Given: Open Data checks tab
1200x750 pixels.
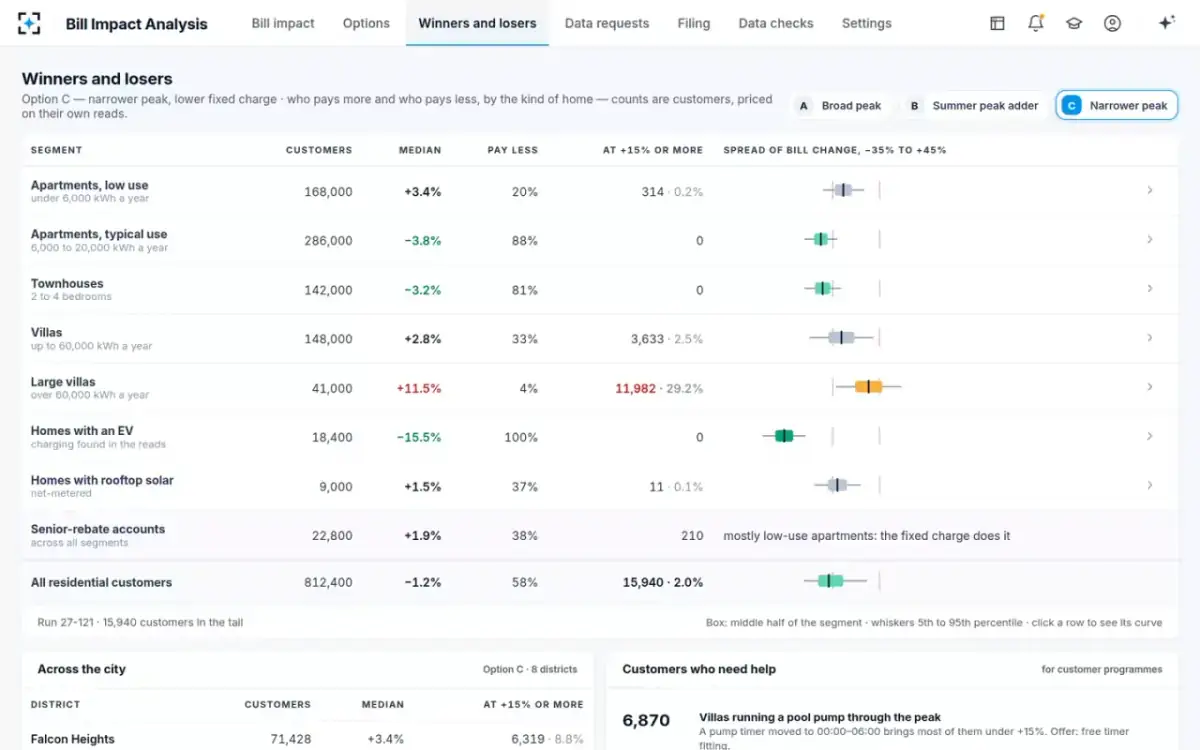Looking at the screenshot, I should (776, 23).
